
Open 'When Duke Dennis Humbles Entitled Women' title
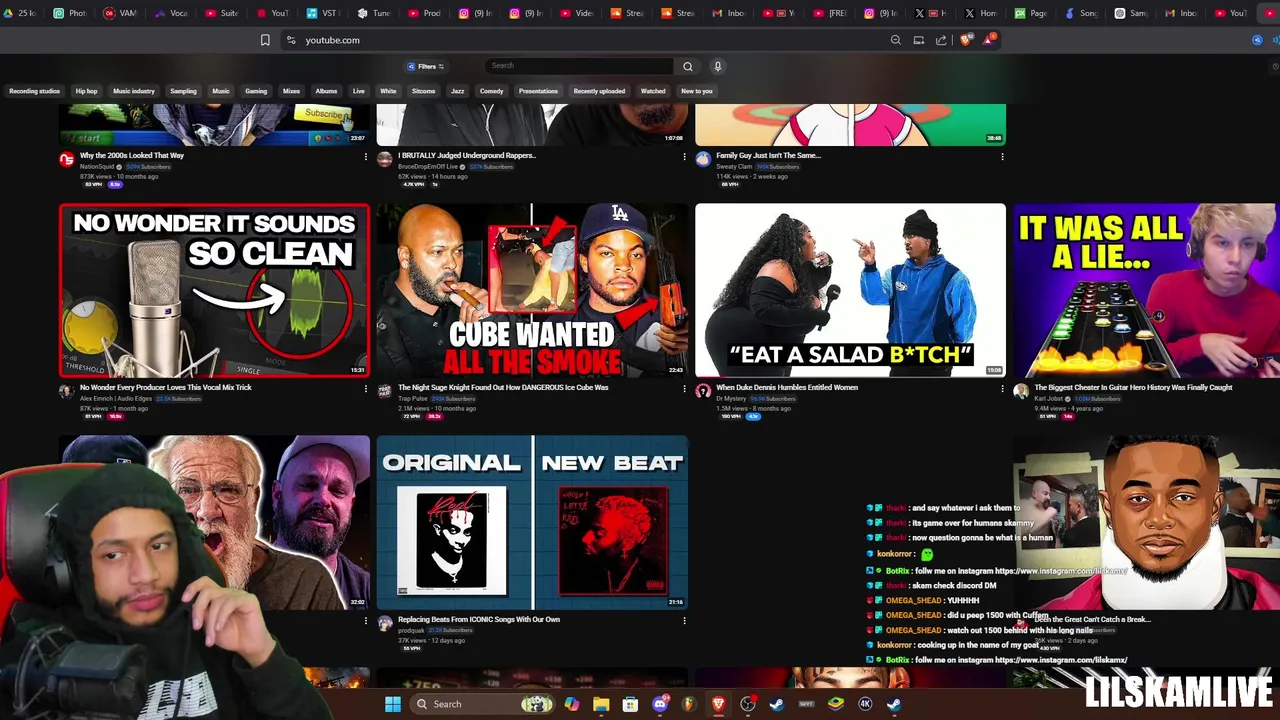(x=787, y=387)
